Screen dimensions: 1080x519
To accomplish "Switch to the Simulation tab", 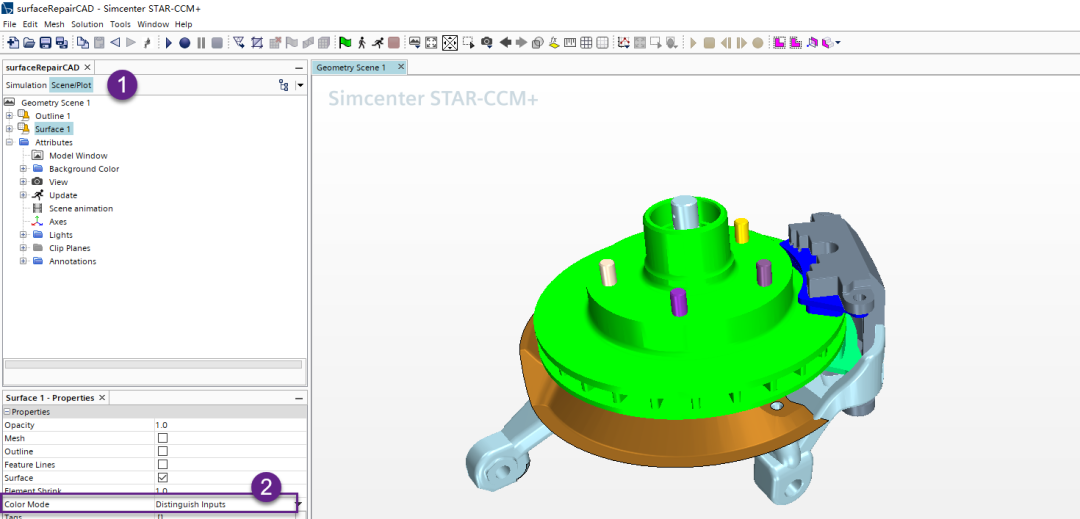I will pyautogui.click(x=26, y=85).
